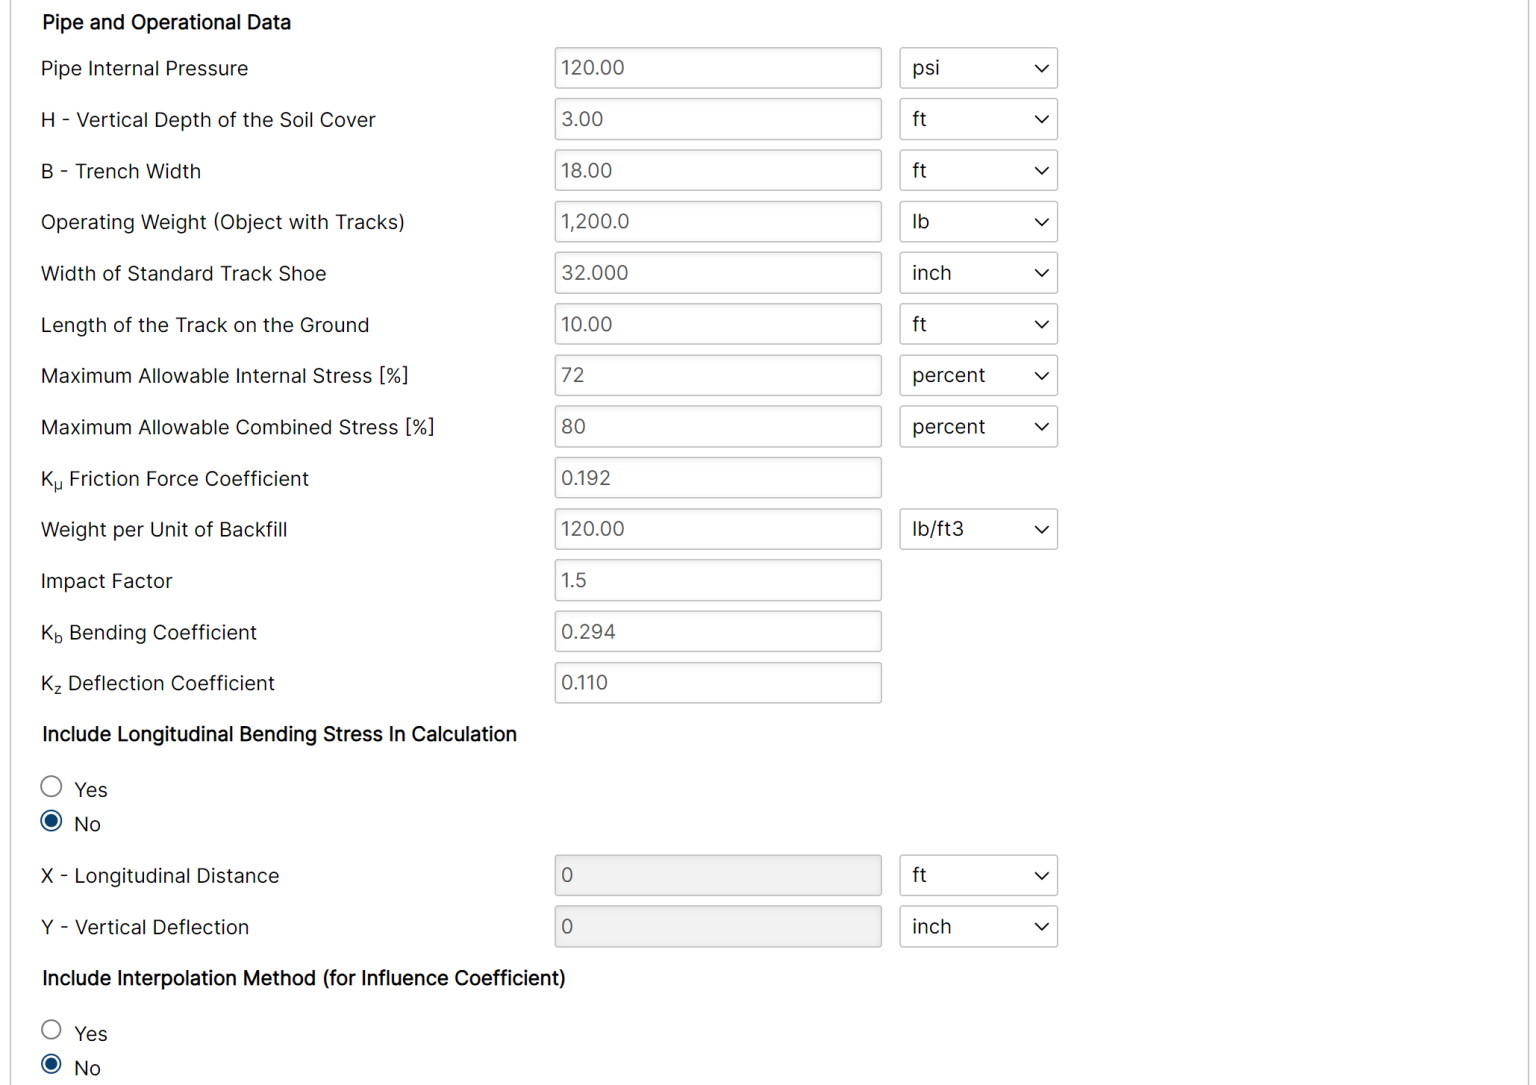Image resolution: width=1536 pixels, height=1085 pixels.
Task: Select Yes for Include Longitudinal Bending Stress
Action: click(51, 786)
